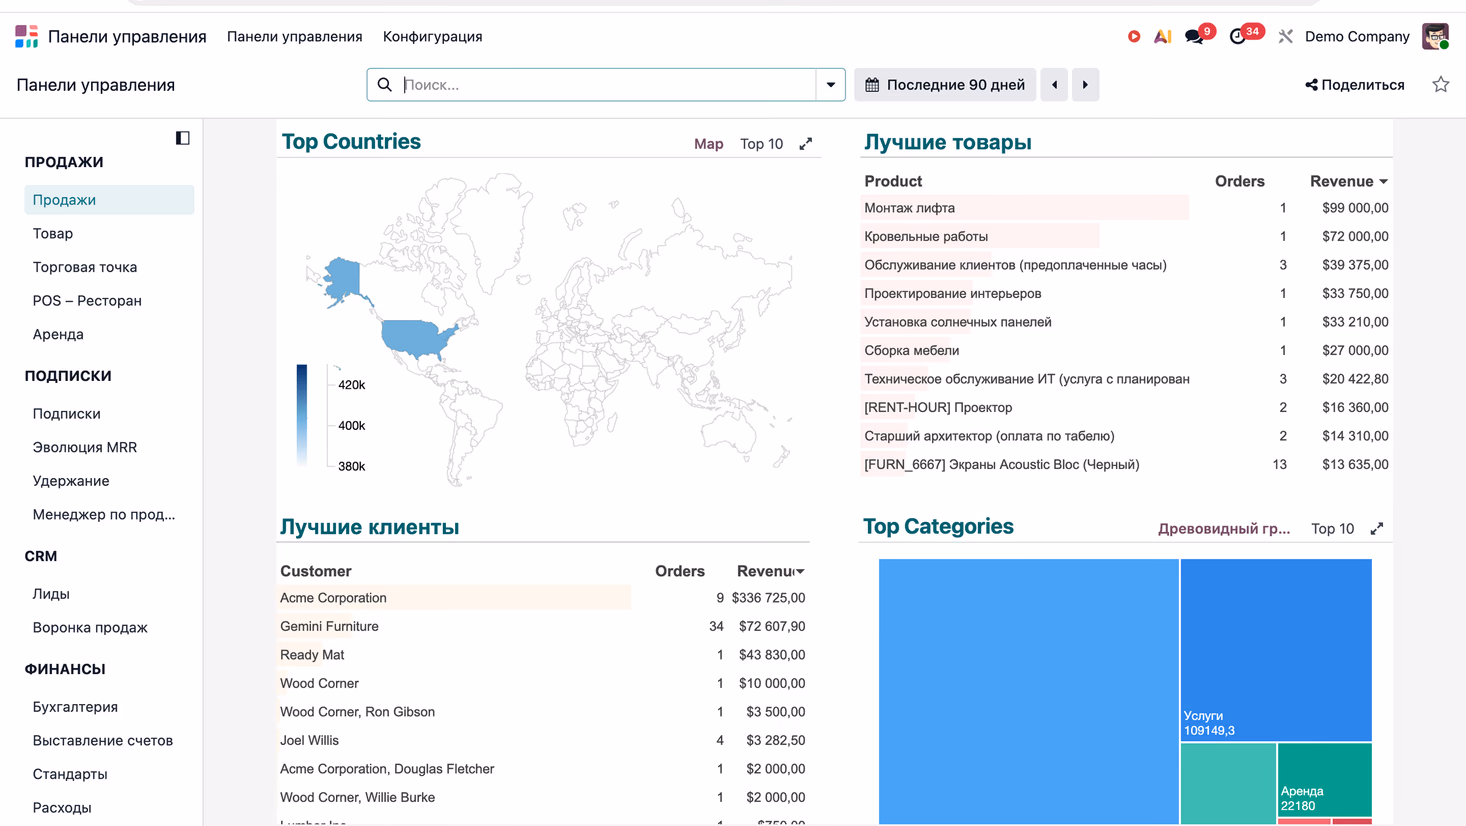The height and width of the screenshot is (826, 1466).
Task: Collapse the sidebar panel icon
Action: coord(182,138)
